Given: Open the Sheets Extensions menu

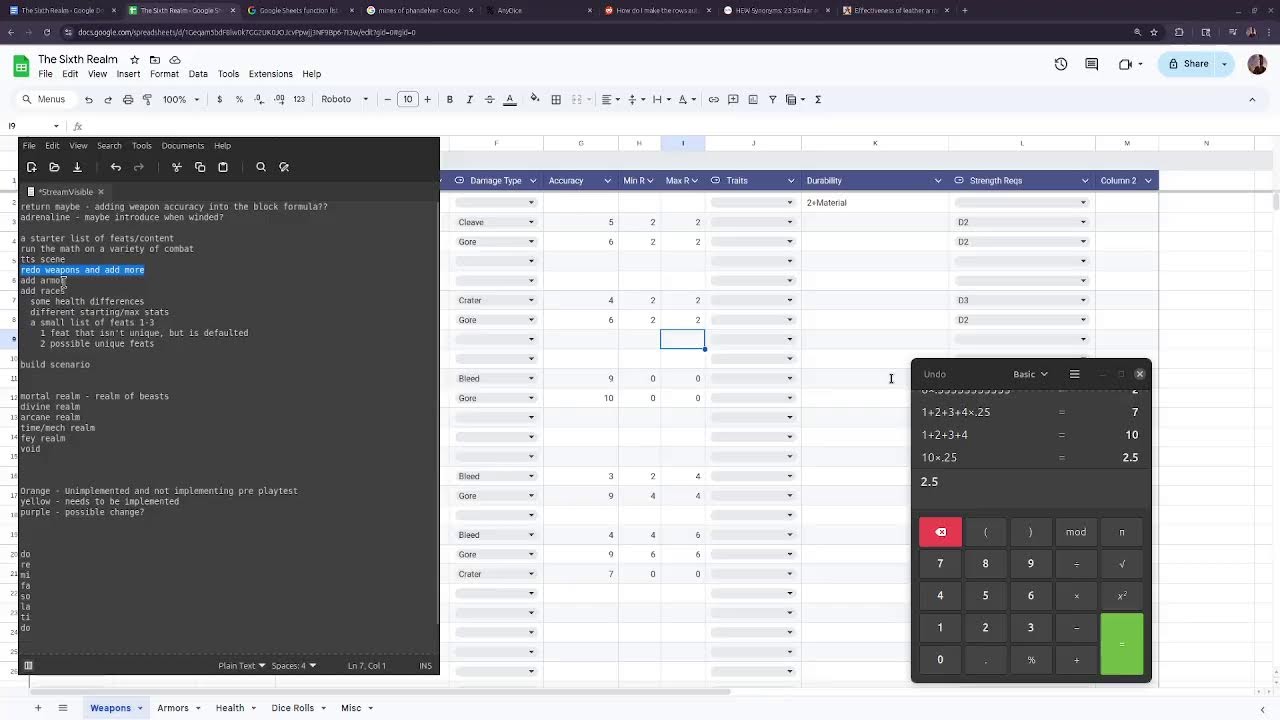Looking at the screenshot, I should tap(270, 74).
